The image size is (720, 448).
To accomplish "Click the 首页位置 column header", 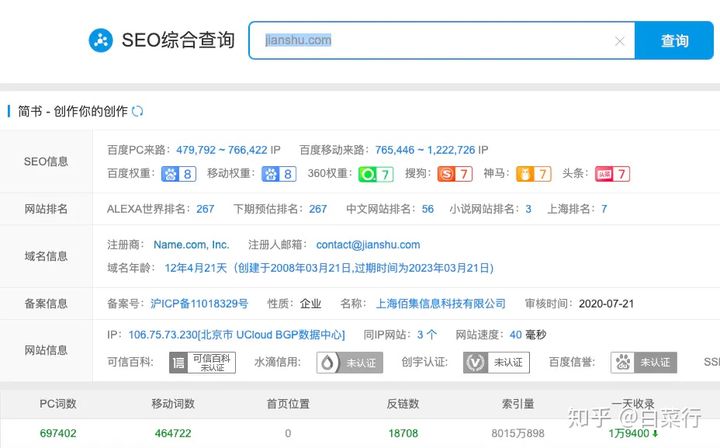I will [x=288, y=403].
